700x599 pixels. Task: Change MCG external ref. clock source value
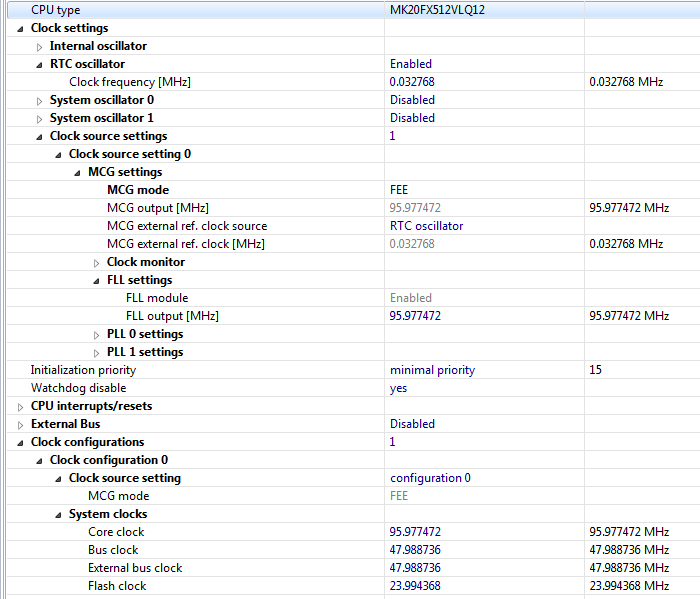pos(426,226)
